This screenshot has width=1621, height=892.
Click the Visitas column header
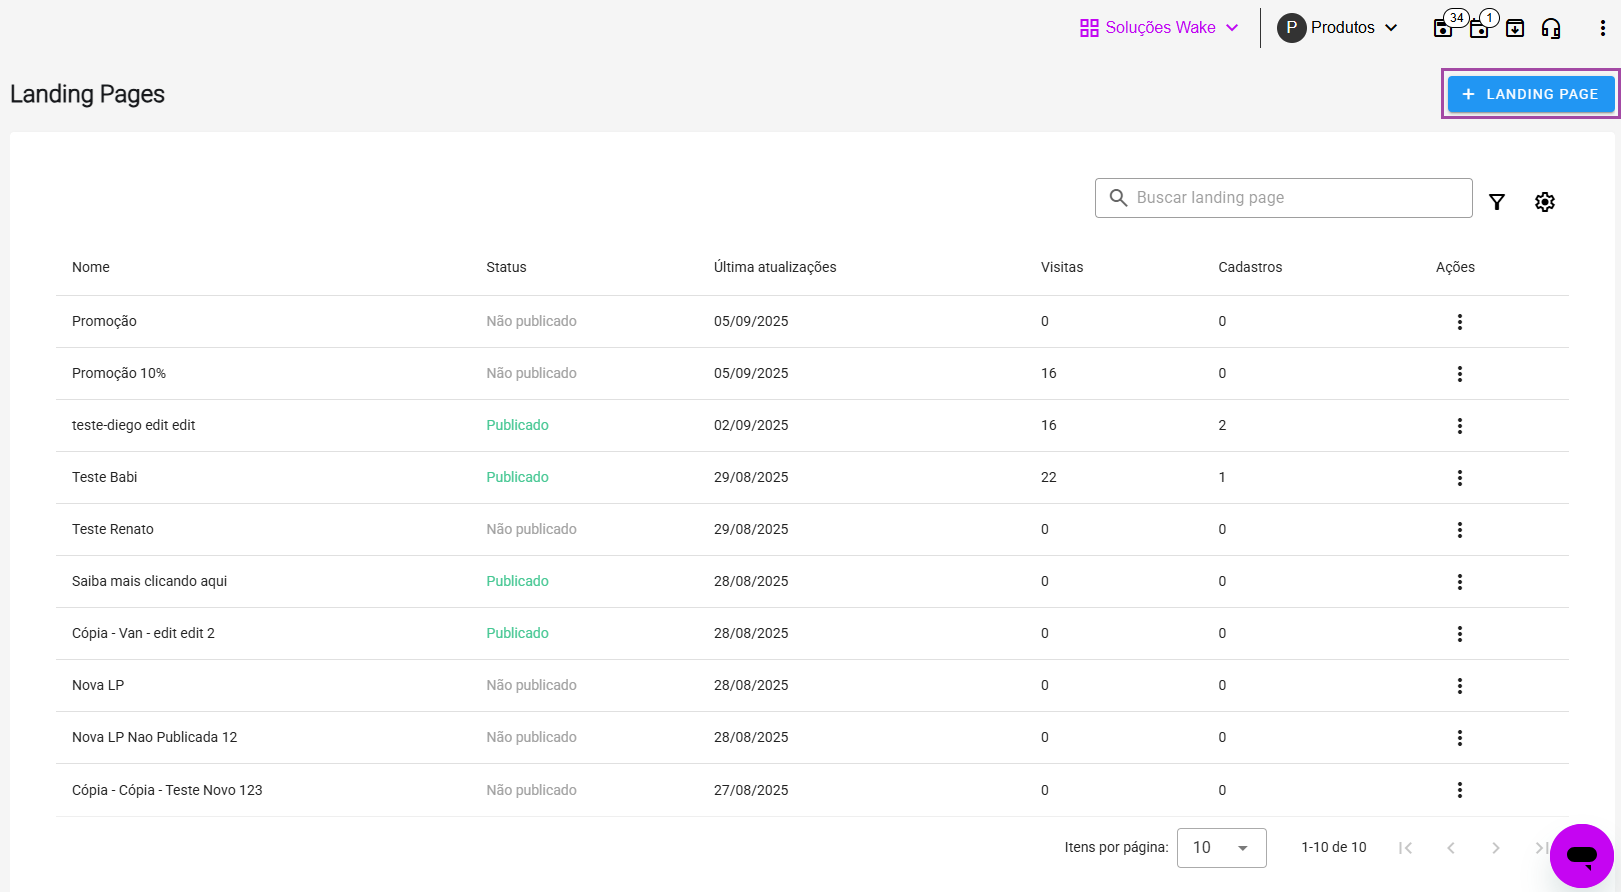pos(1061,267)
